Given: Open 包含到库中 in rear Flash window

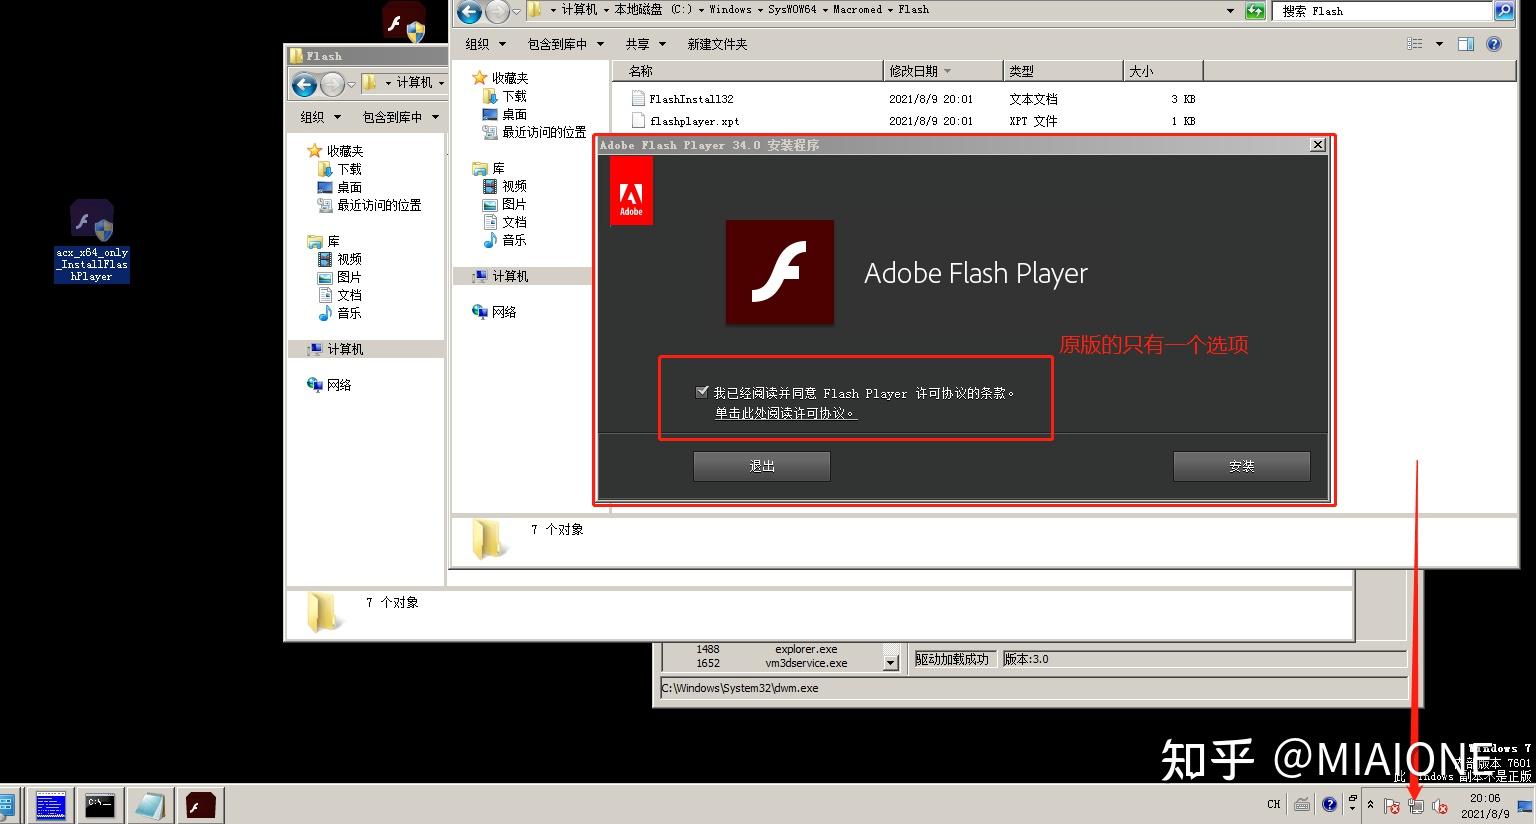Looking at the screenshot, I should (400, 117).
